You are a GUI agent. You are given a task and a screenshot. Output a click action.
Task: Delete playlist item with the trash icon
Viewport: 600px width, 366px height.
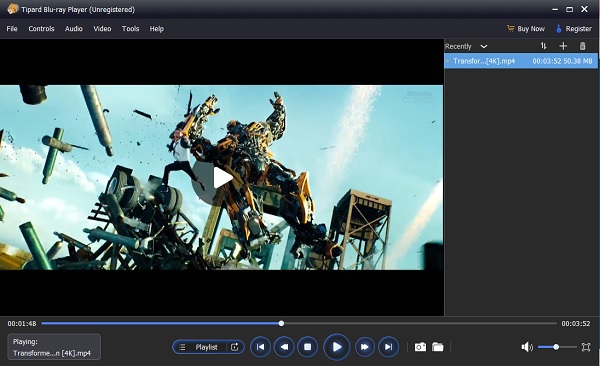(582, 46)
